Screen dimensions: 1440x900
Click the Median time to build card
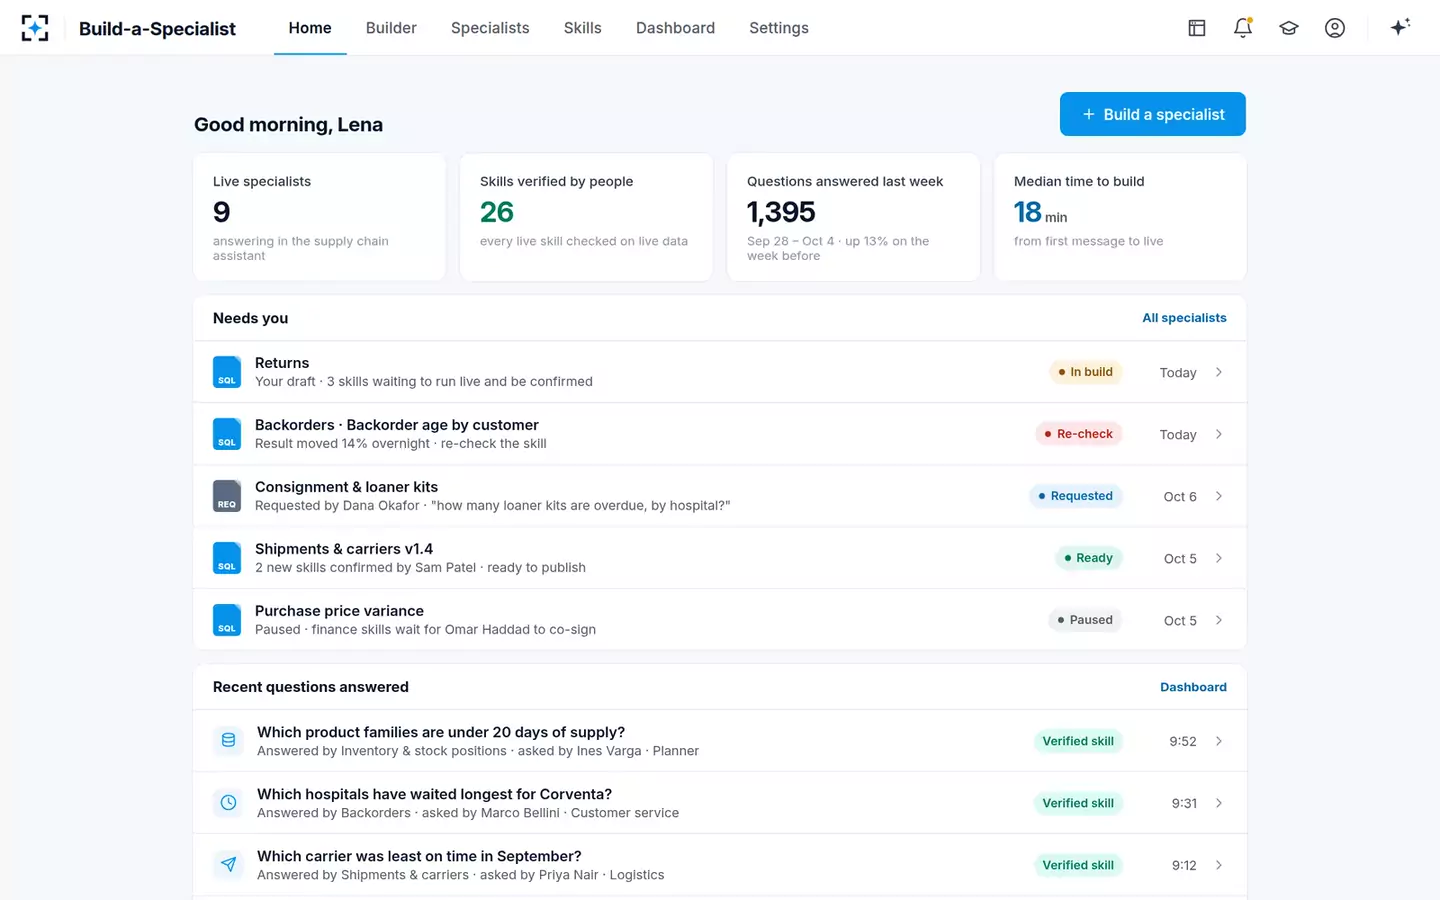pyautogui.click(x=1120, y=217)
